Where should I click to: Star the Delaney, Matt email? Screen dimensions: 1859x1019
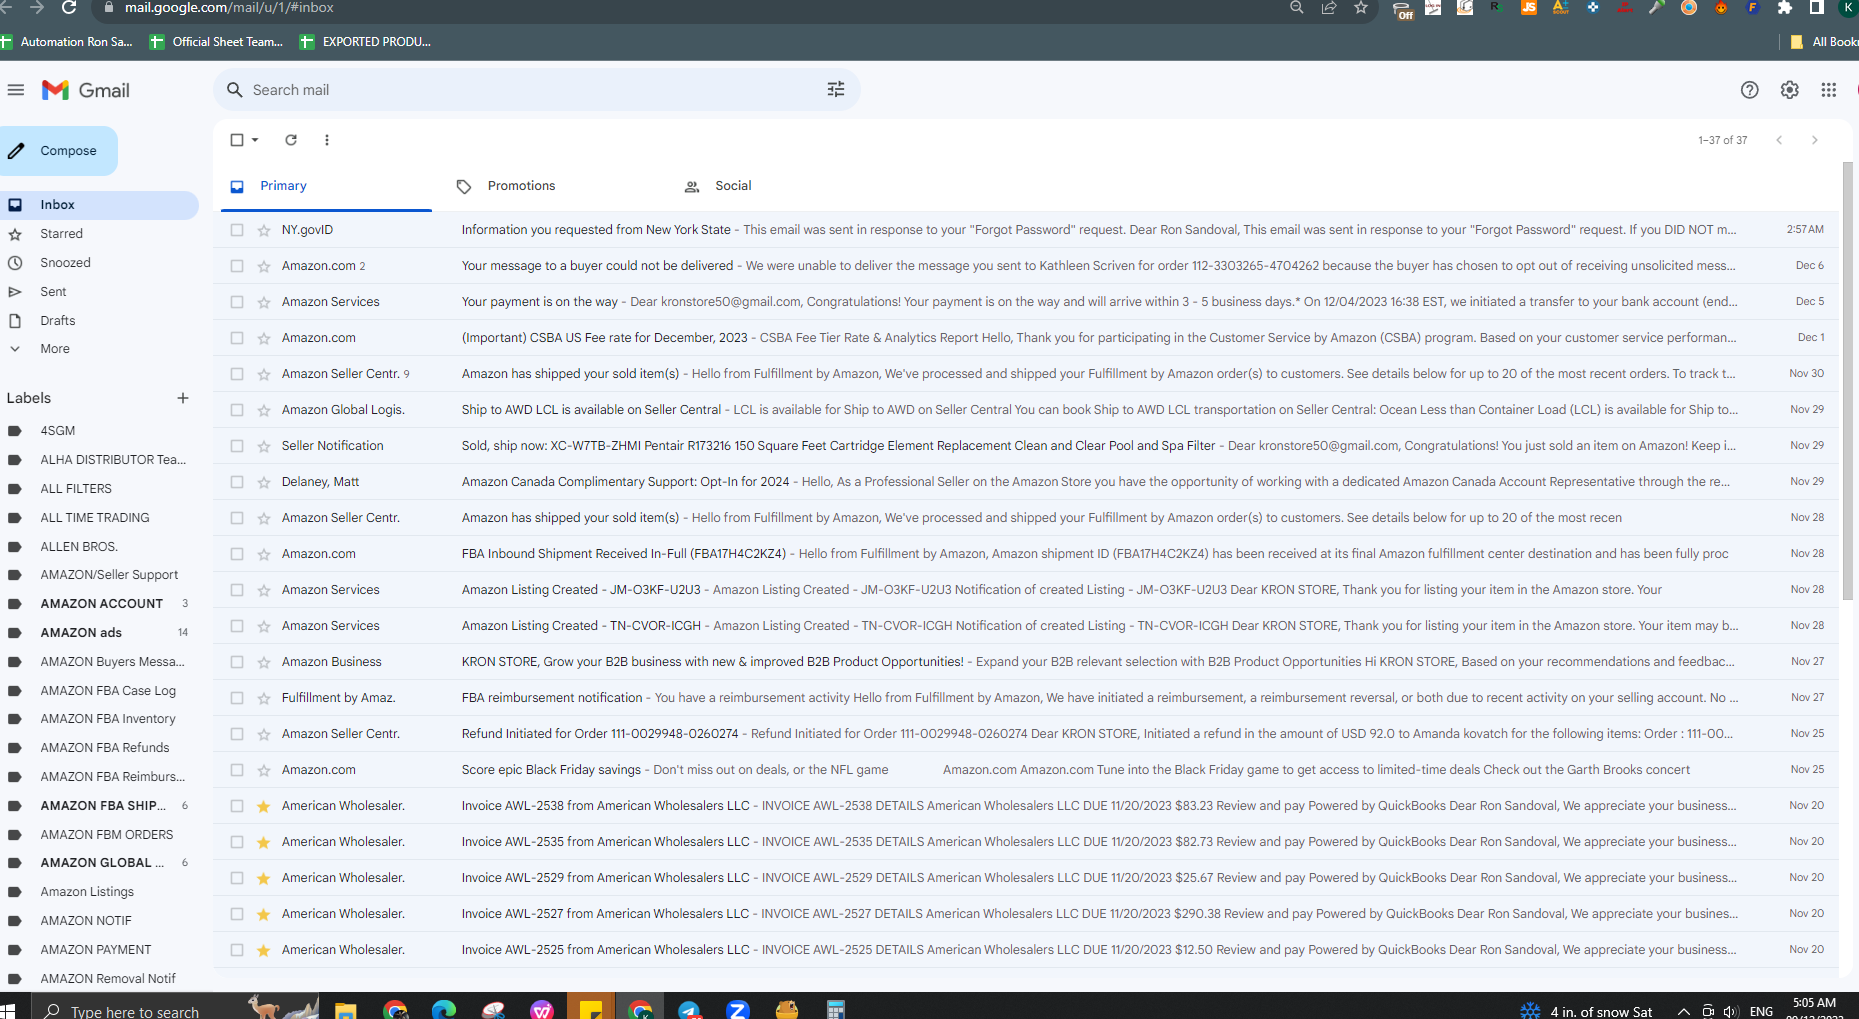(x=264, y=482)
